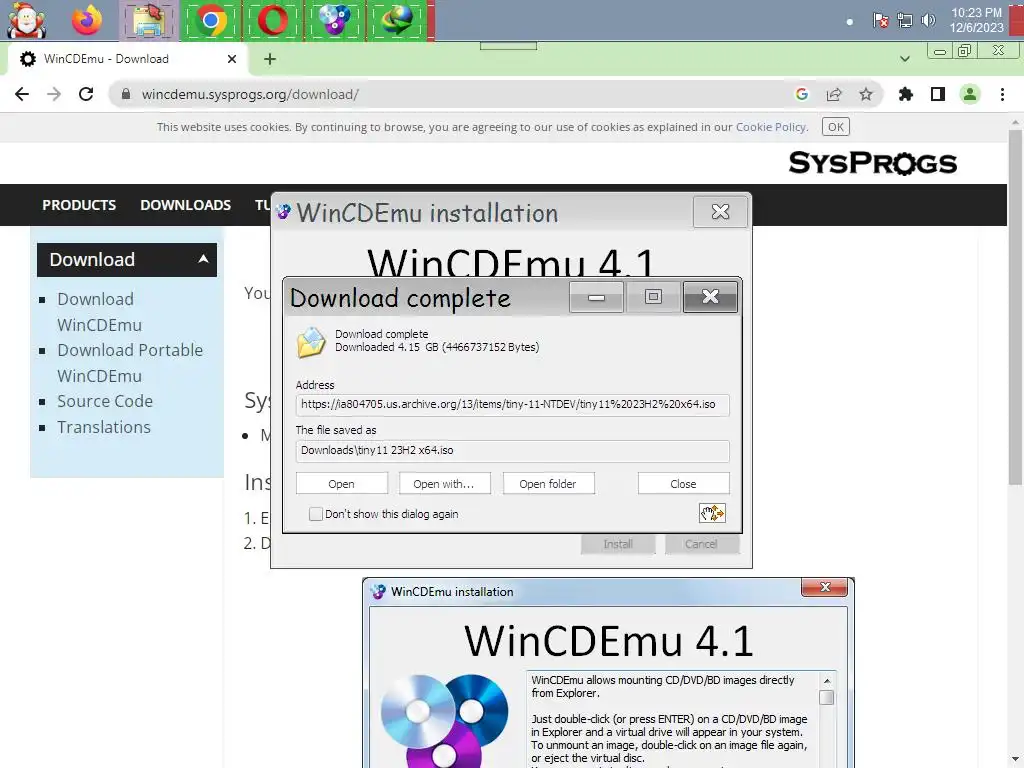Toggle the Chrome side panel
This screenshot has height=768, width=1024.
[938, 94]
